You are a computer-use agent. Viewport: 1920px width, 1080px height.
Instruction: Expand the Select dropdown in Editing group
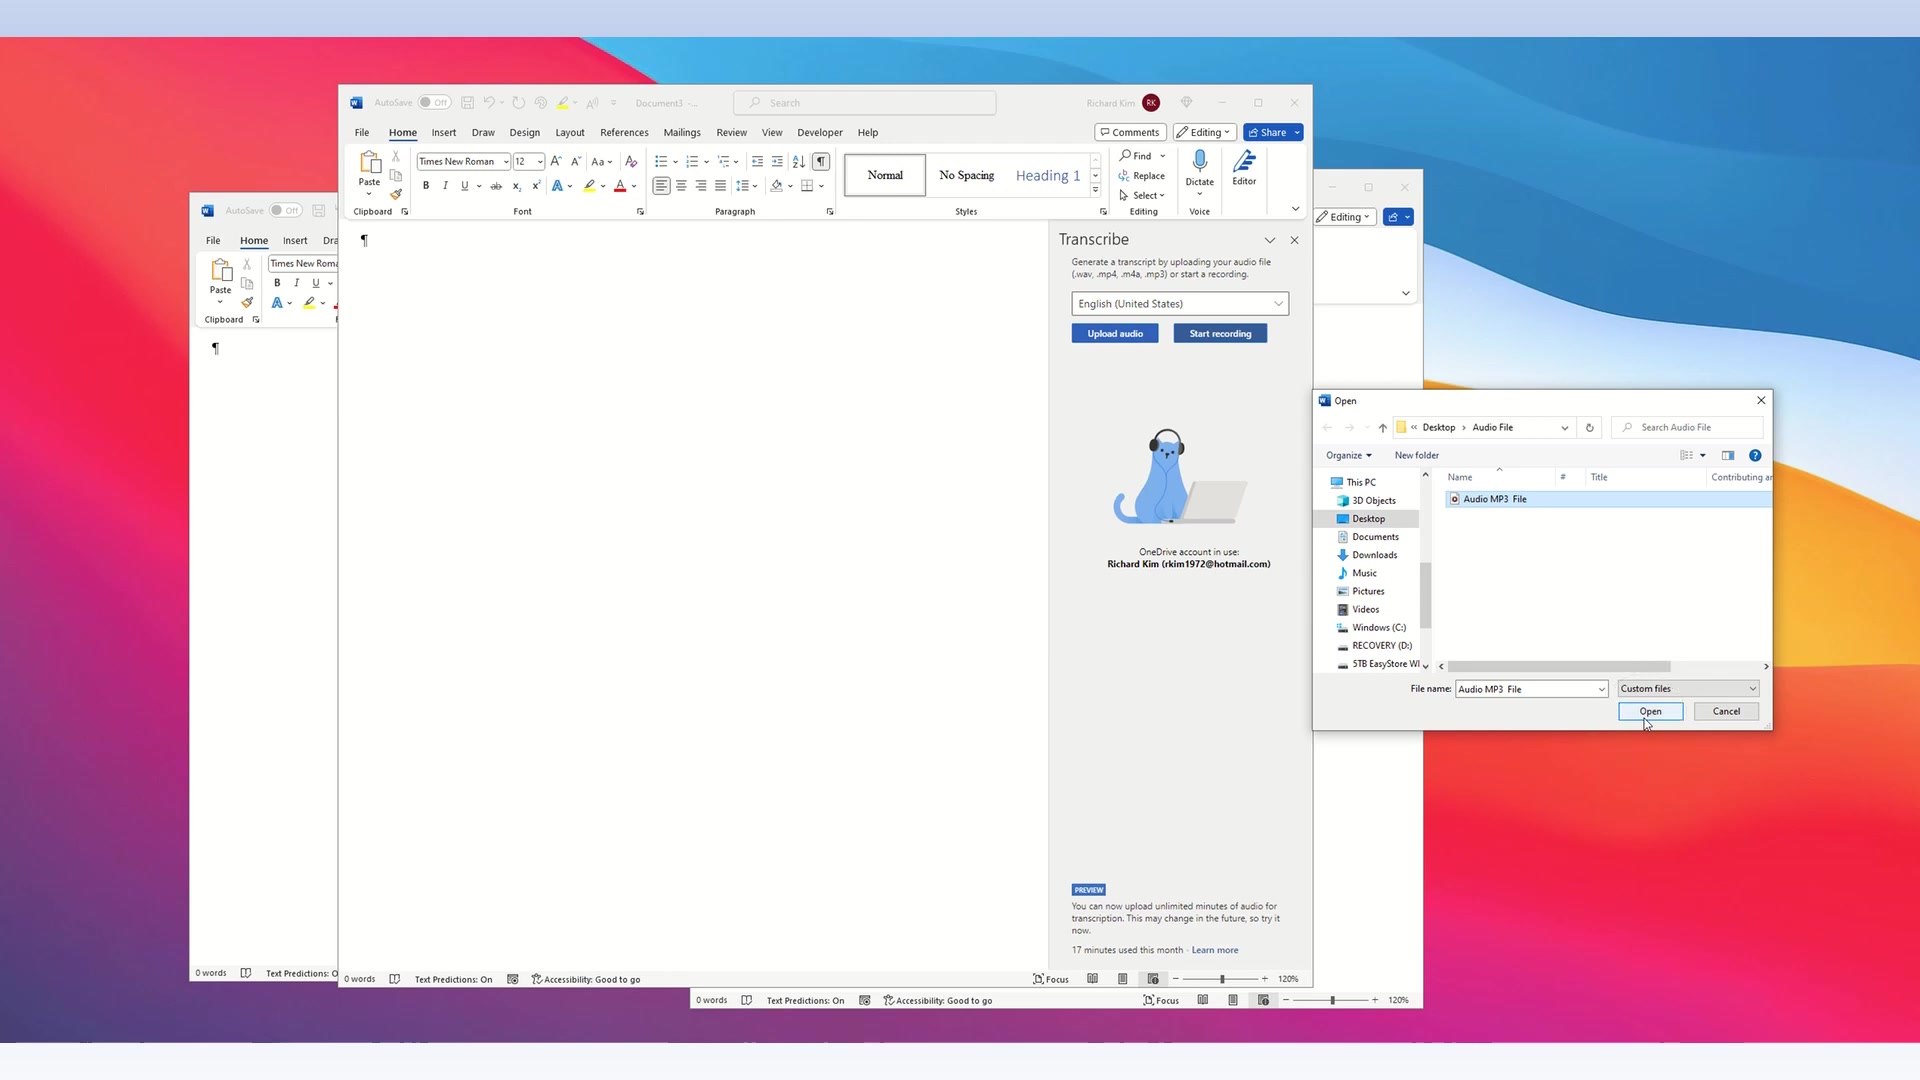pyautogui.click(x=1142, y=196)
